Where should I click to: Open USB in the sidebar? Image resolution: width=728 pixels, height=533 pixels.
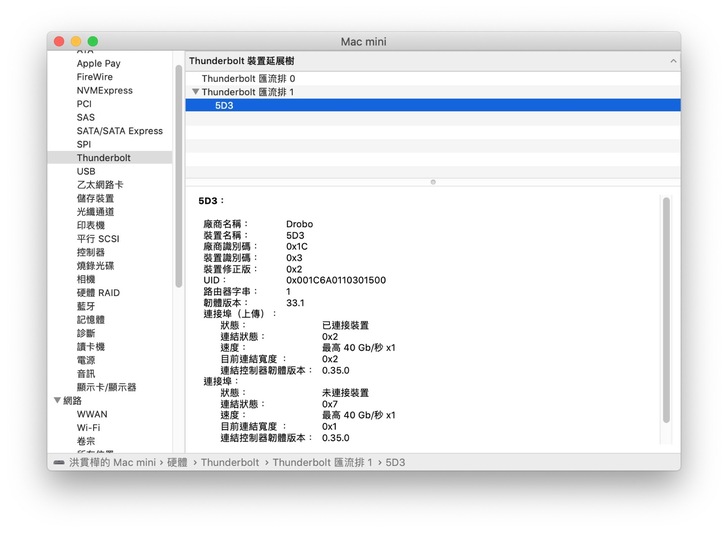point(86,171)
